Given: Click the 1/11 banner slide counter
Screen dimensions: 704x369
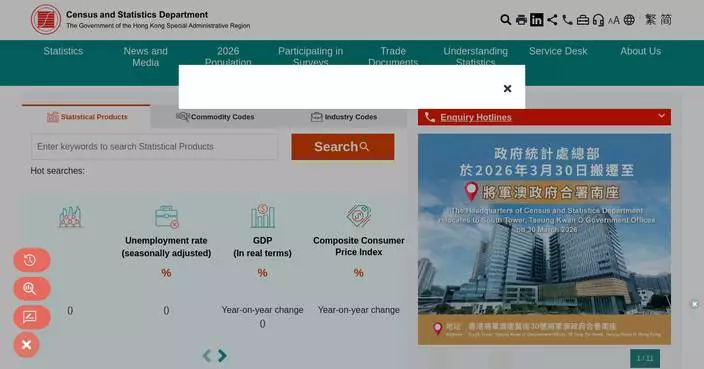Looking at the screenshot, I should pos(645,358).
